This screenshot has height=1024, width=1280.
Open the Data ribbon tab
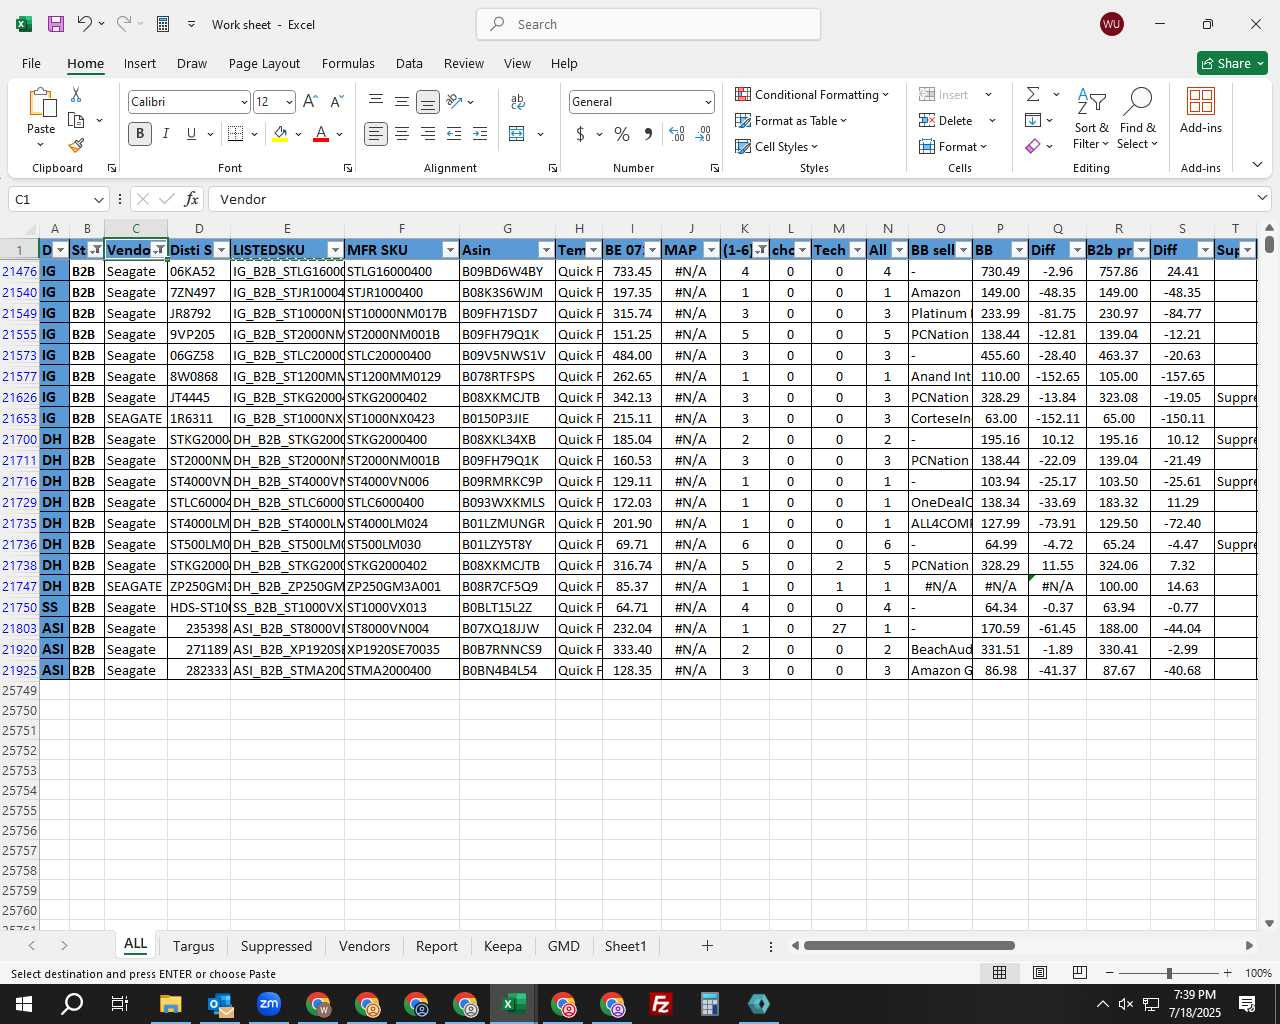point(409,63)
